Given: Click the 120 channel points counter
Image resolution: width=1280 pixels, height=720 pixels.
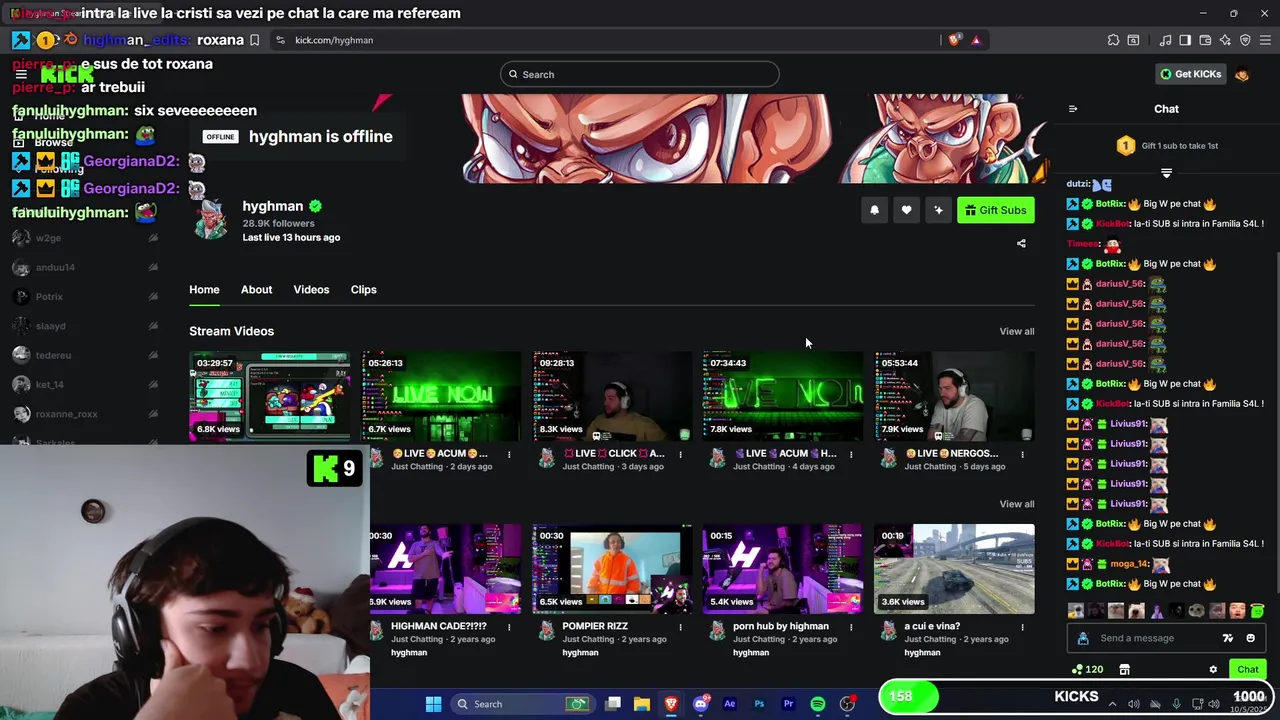Looking at the screenshot, I should coord(1087,670).
